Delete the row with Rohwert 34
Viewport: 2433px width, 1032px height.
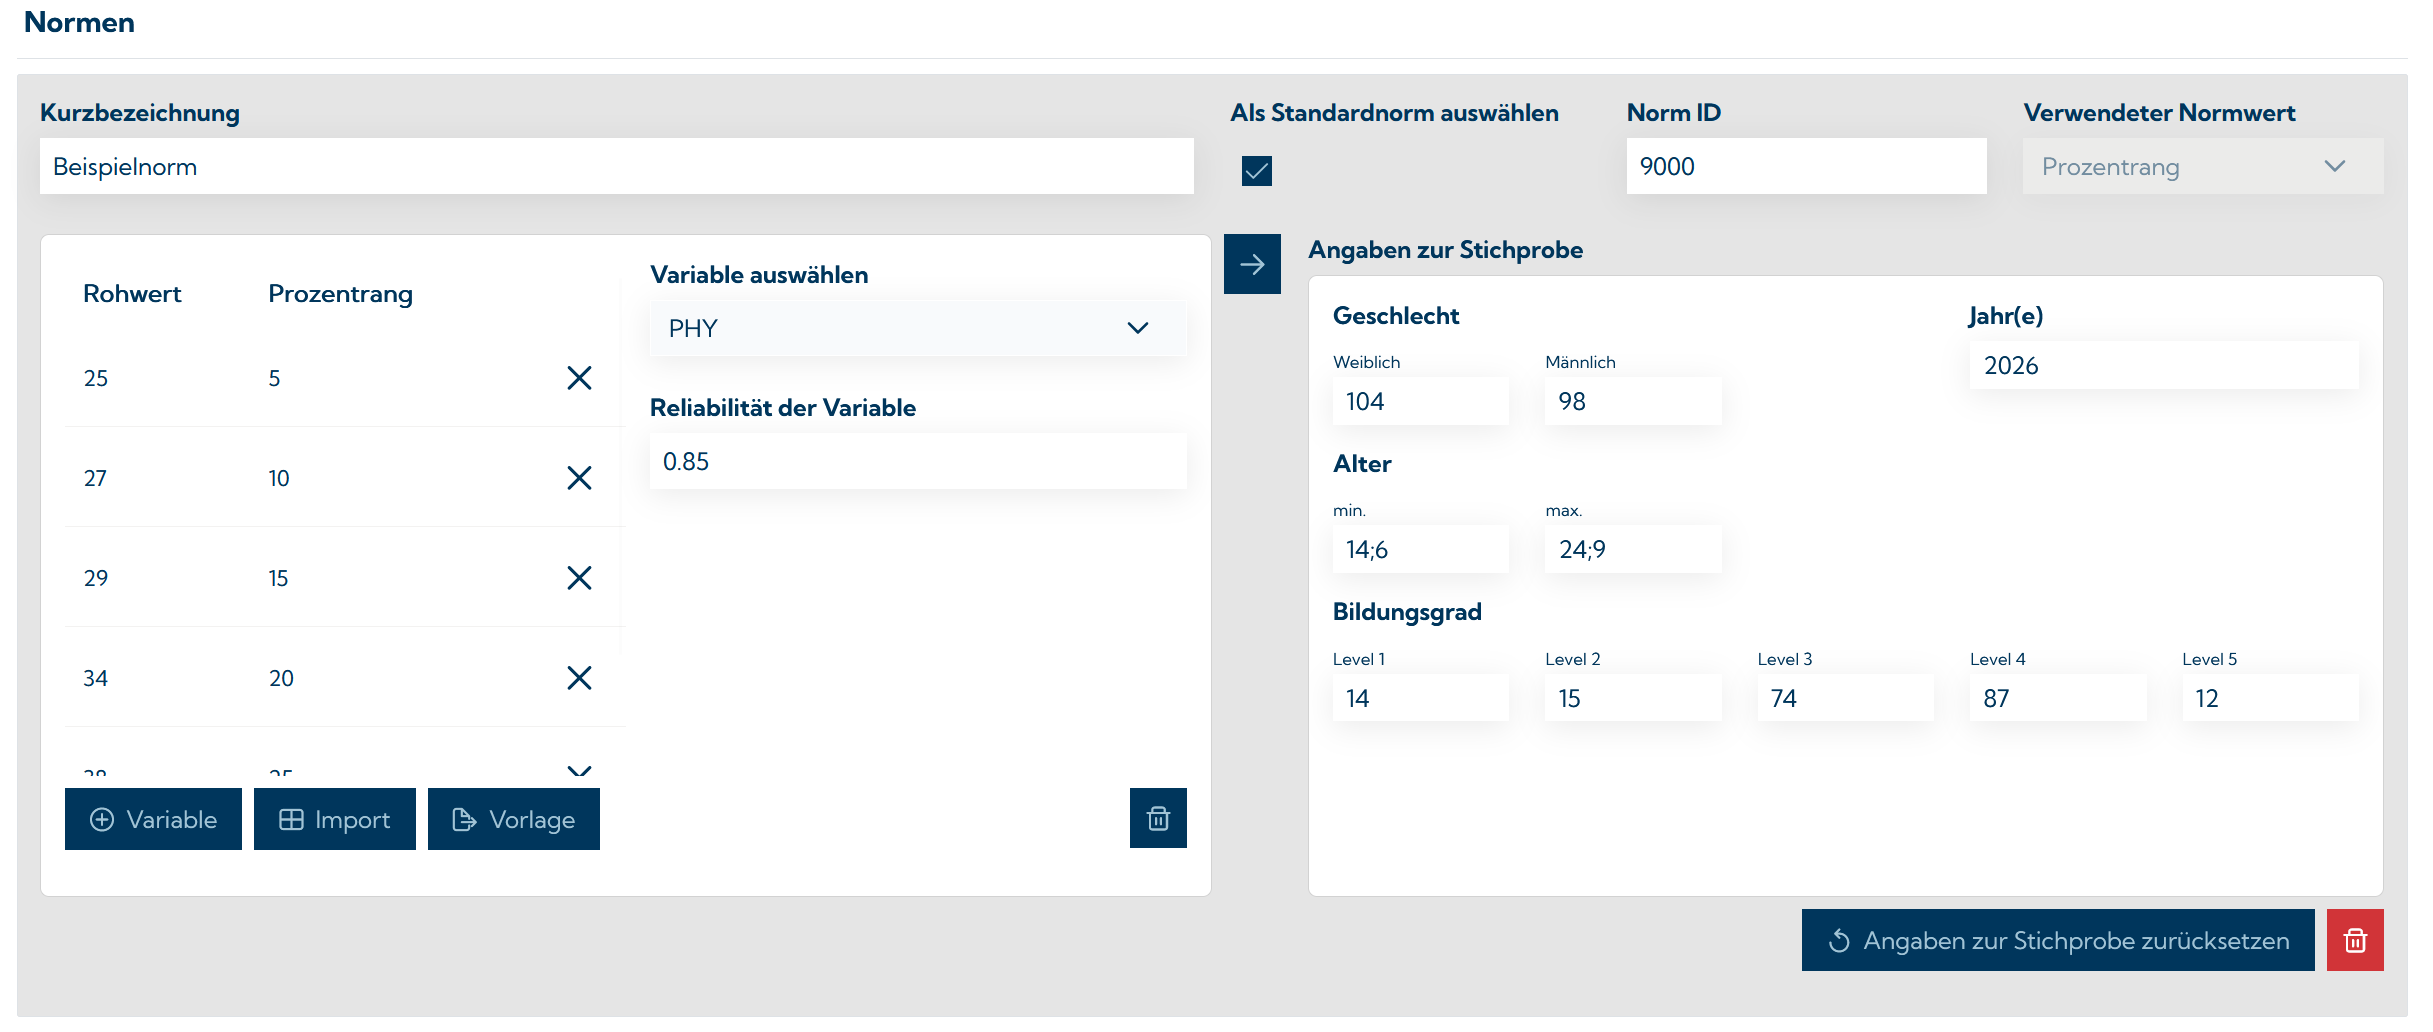click(x=579, y=678)
